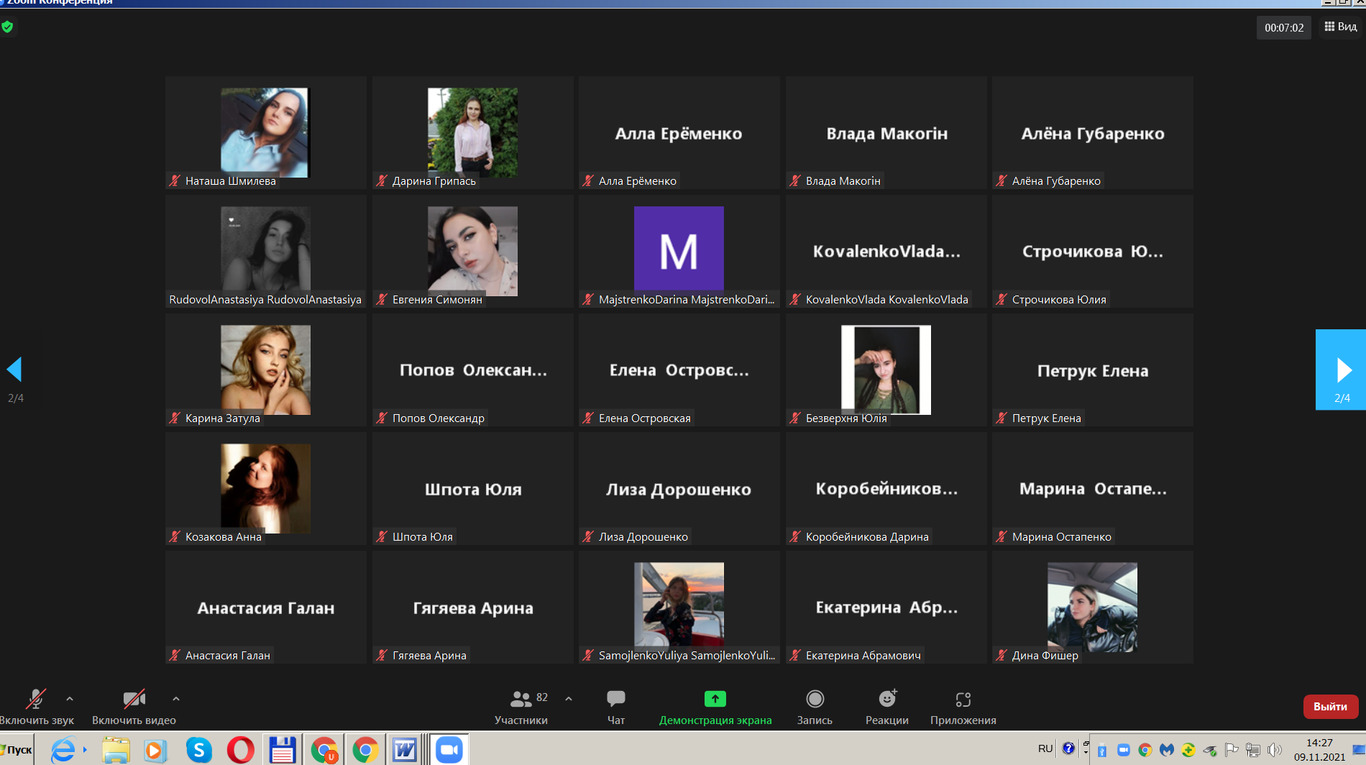Select Дина Фишер's profile photo
This screenshot has height=765, width=1366.
[x=1092, y=607]
